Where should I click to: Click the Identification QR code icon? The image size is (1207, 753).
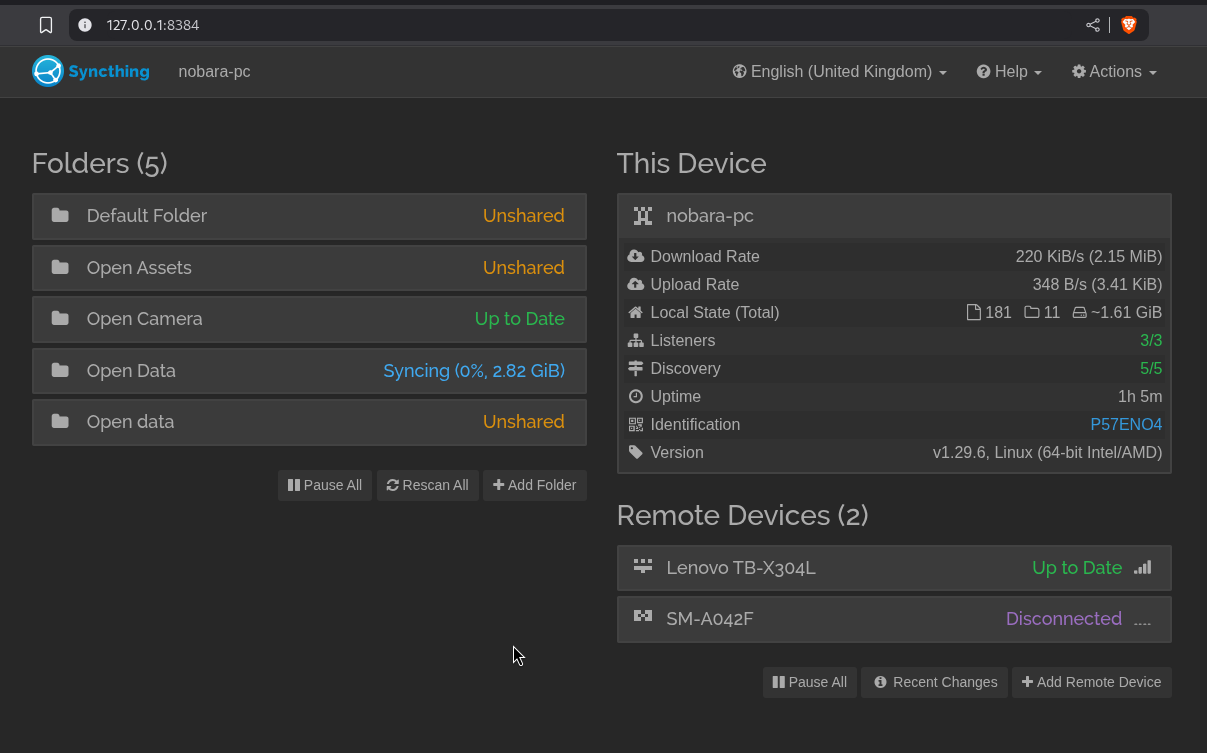tap(636, 424)
